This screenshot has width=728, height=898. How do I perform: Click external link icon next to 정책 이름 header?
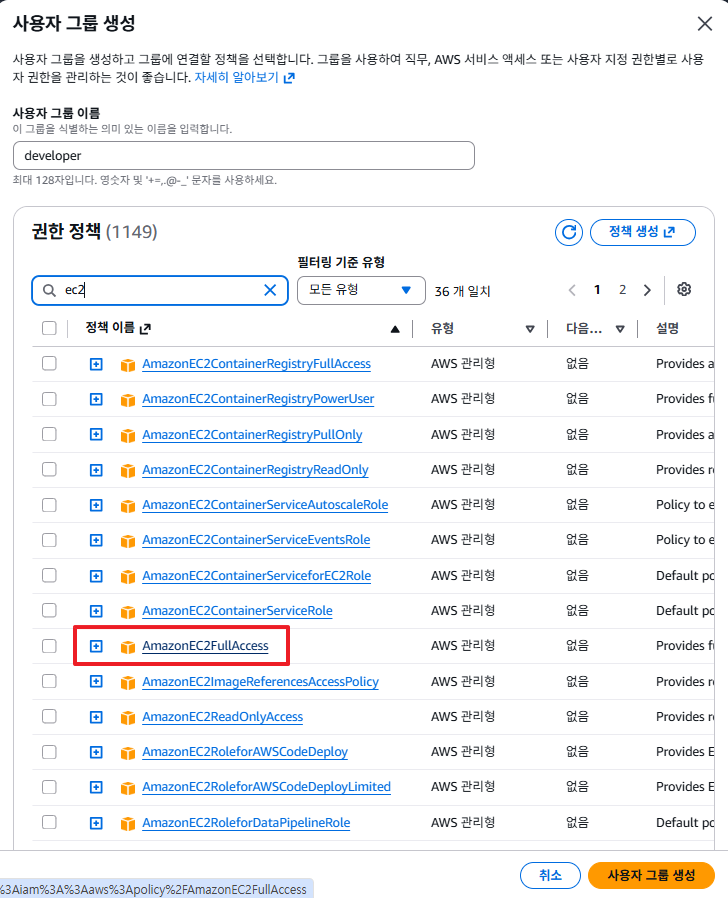145,328
